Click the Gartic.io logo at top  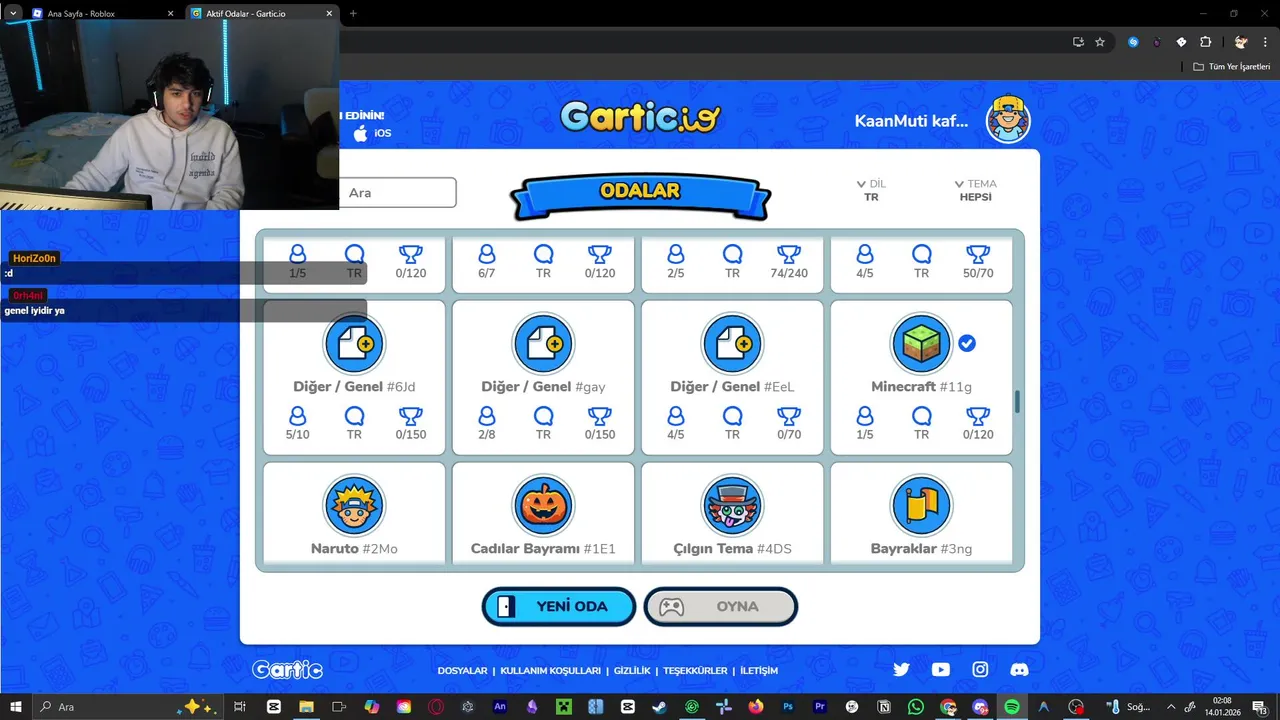coord(640,117)
